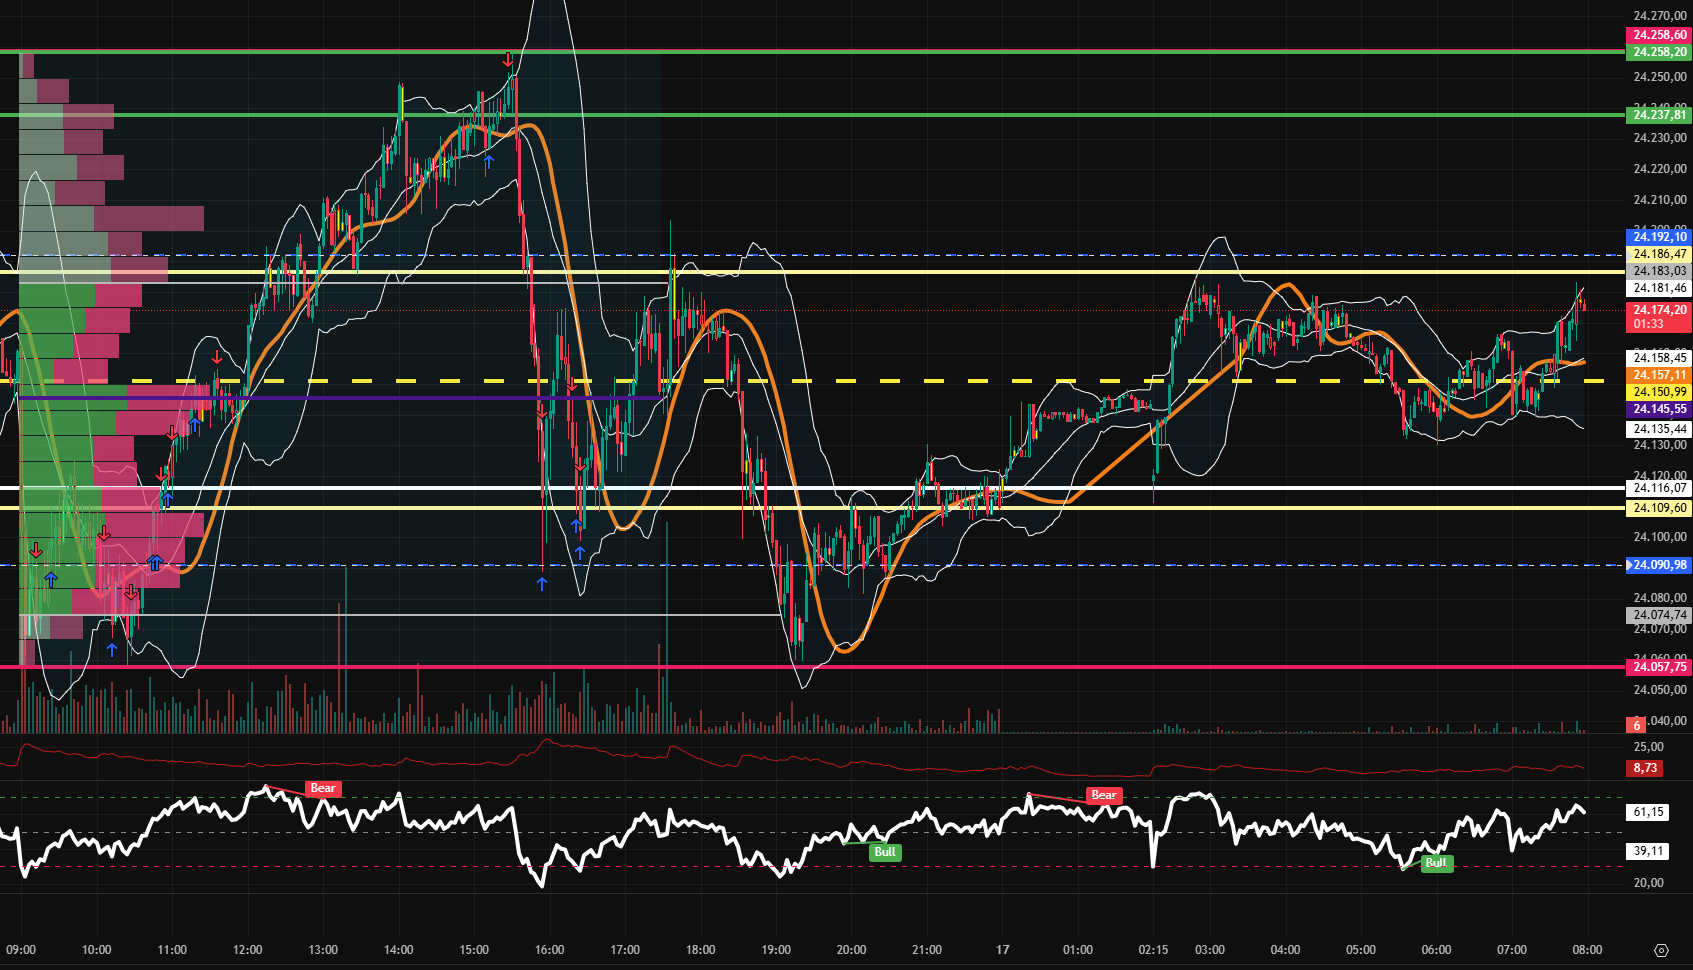Select the red down arrow near the 10:30 candles

point(131,593)
